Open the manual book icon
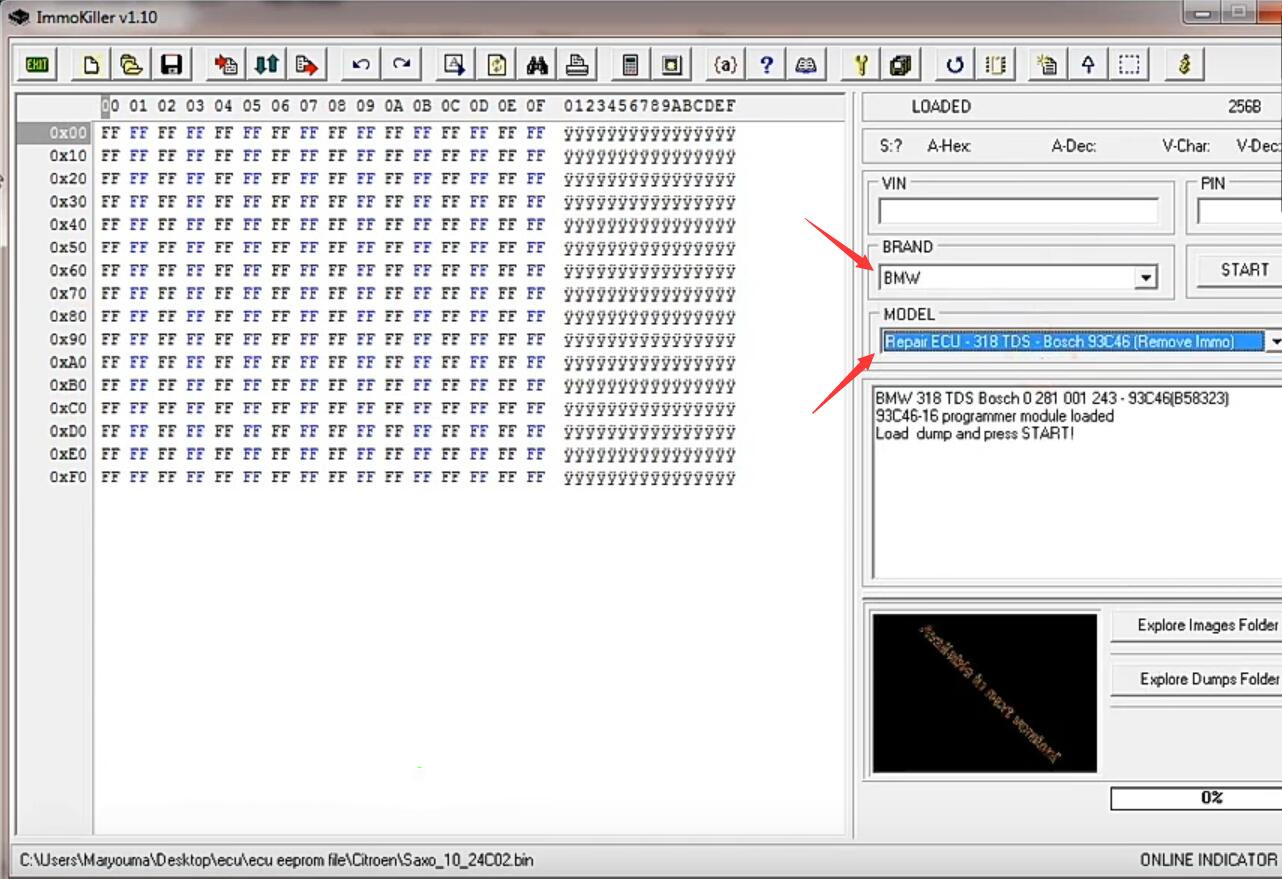 [806, 65]
